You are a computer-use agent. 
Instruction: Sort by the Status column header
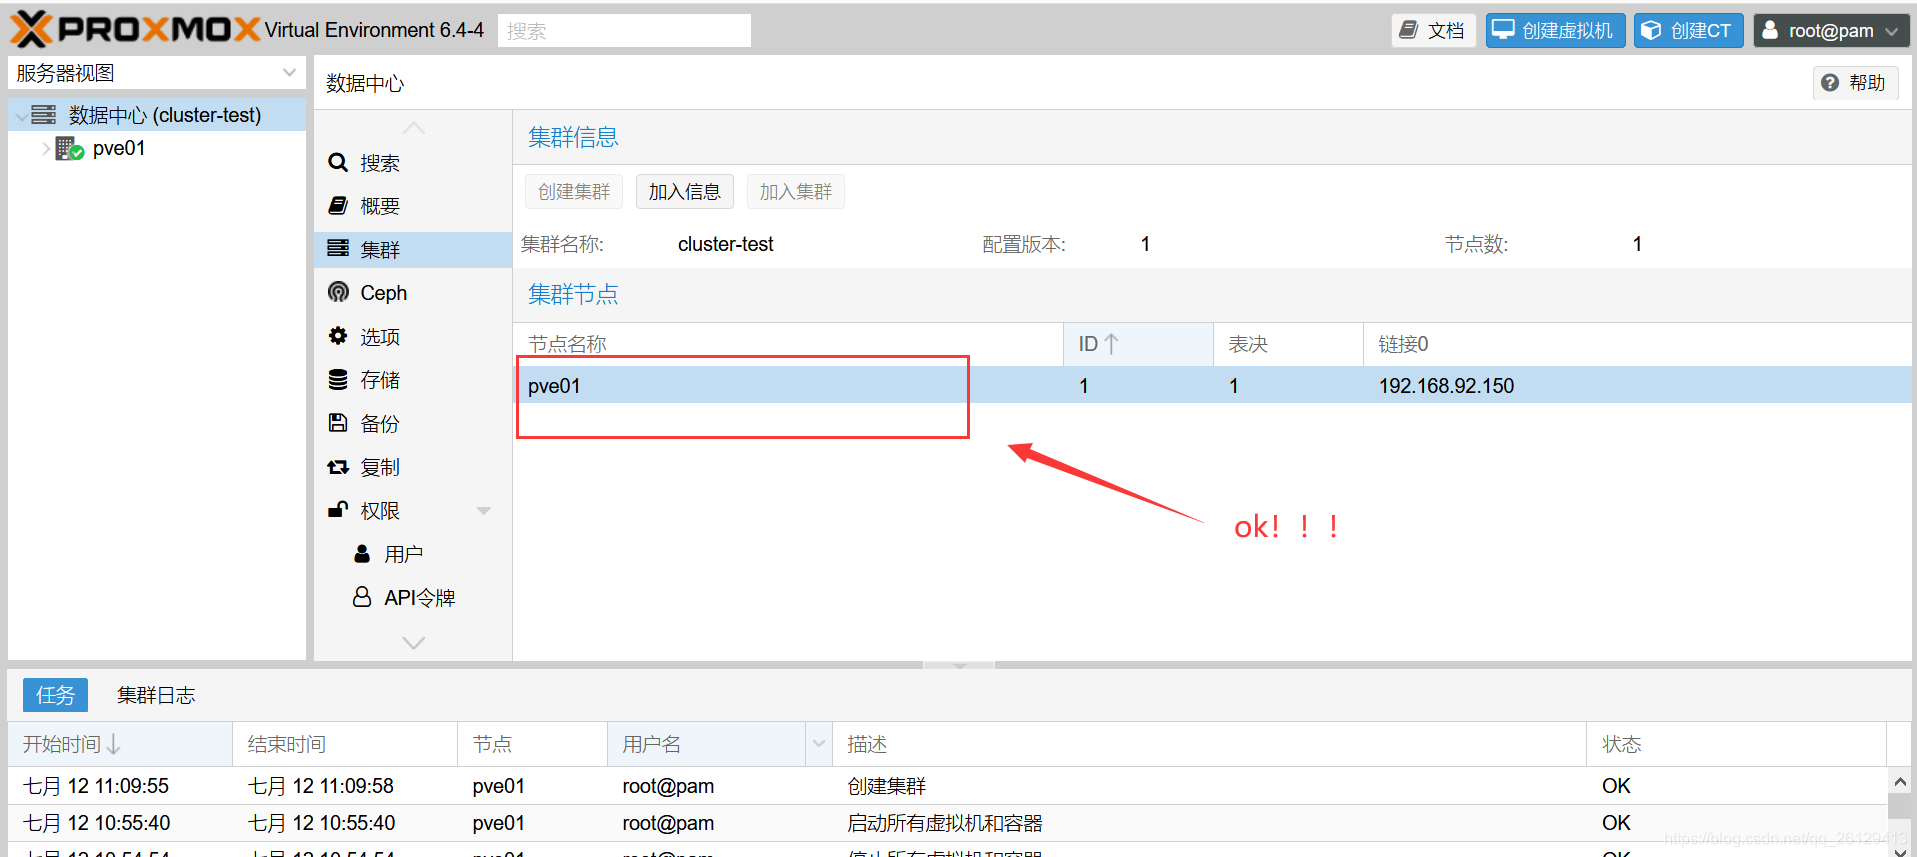pos(1737,744)
